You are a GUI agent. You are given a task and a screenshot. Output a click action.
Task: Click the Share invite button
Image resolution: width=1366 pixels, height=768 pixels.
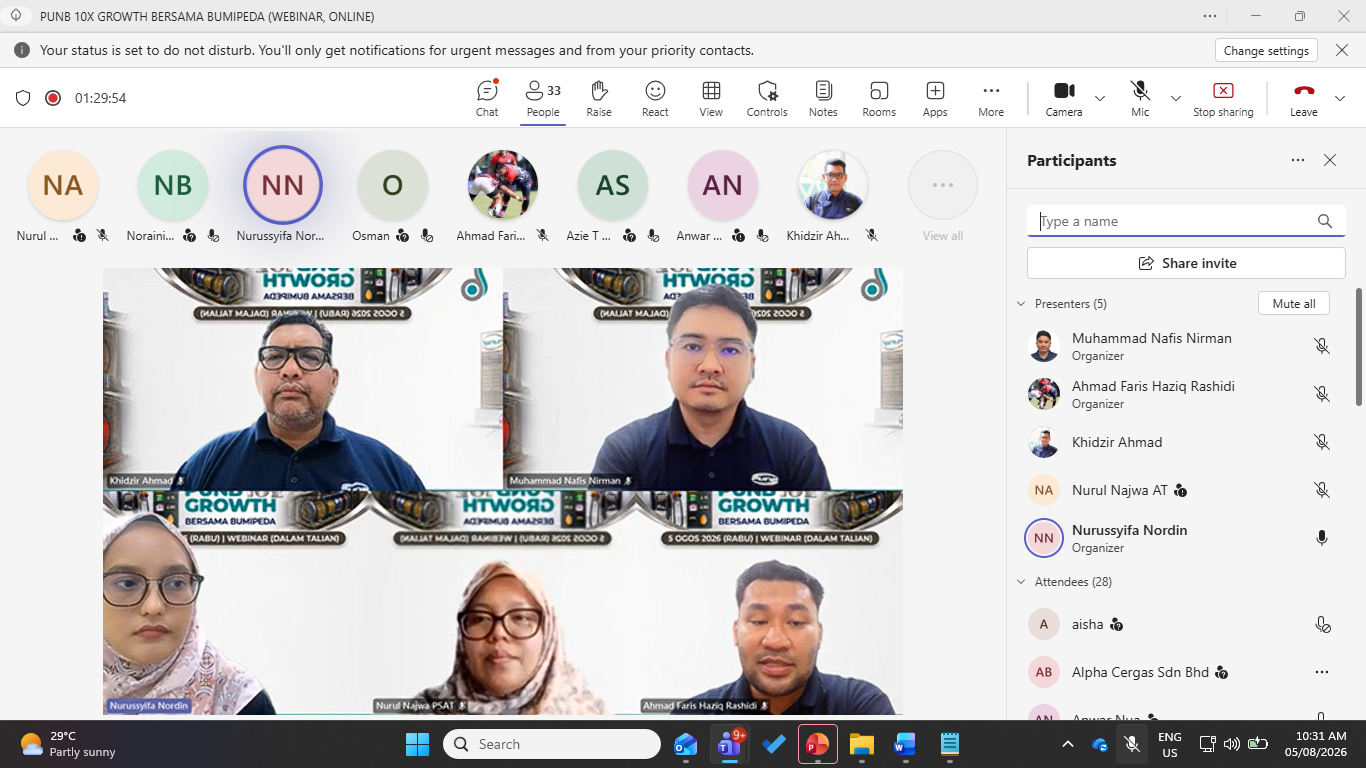pos(1186,263)
